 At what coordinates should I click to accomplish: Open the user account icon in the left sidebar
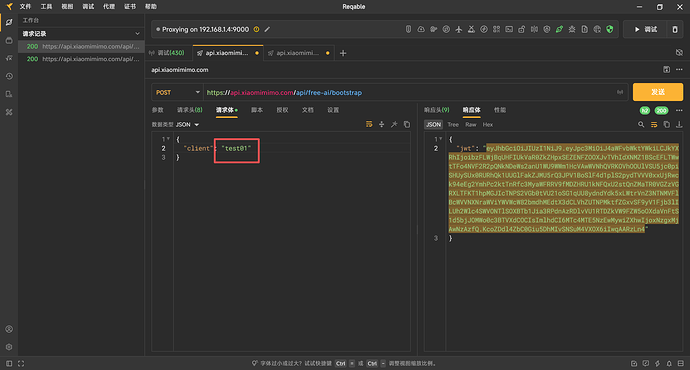coord(9,329)
